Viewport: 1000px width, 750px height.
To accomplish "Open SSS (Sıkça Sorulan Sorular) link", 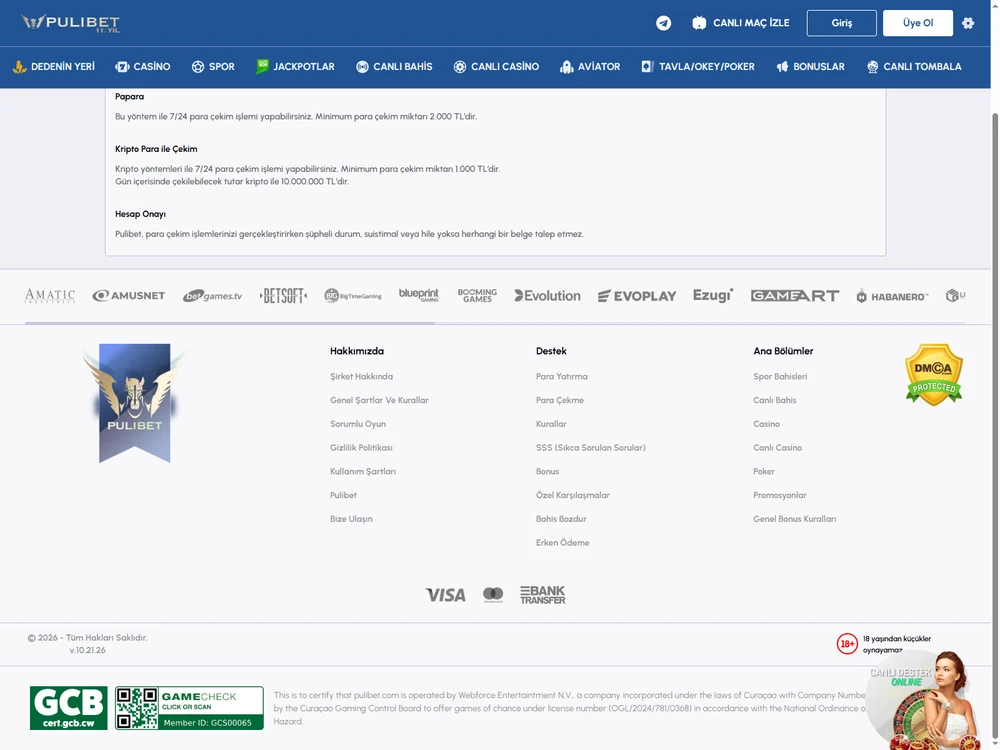I will pyautogui.click(x=591, y=448).
